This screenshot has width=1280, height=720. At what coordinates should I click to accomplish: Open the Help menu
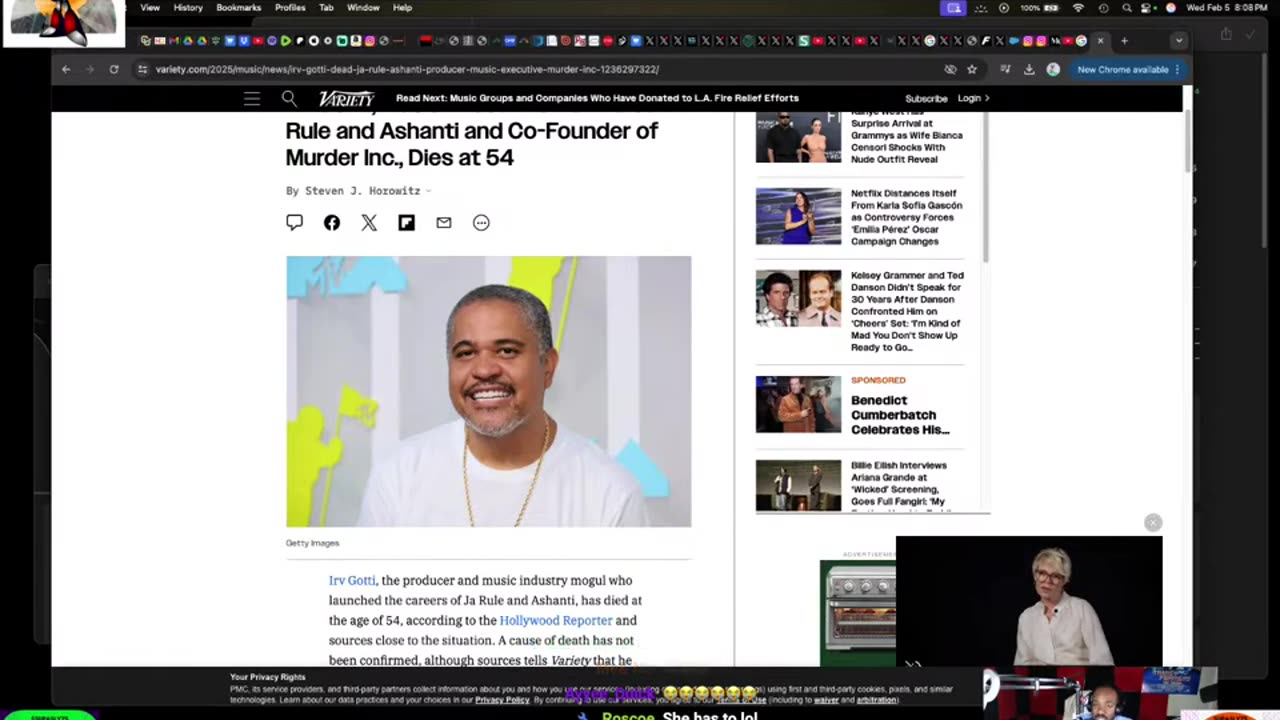click(x=402, y=8)
